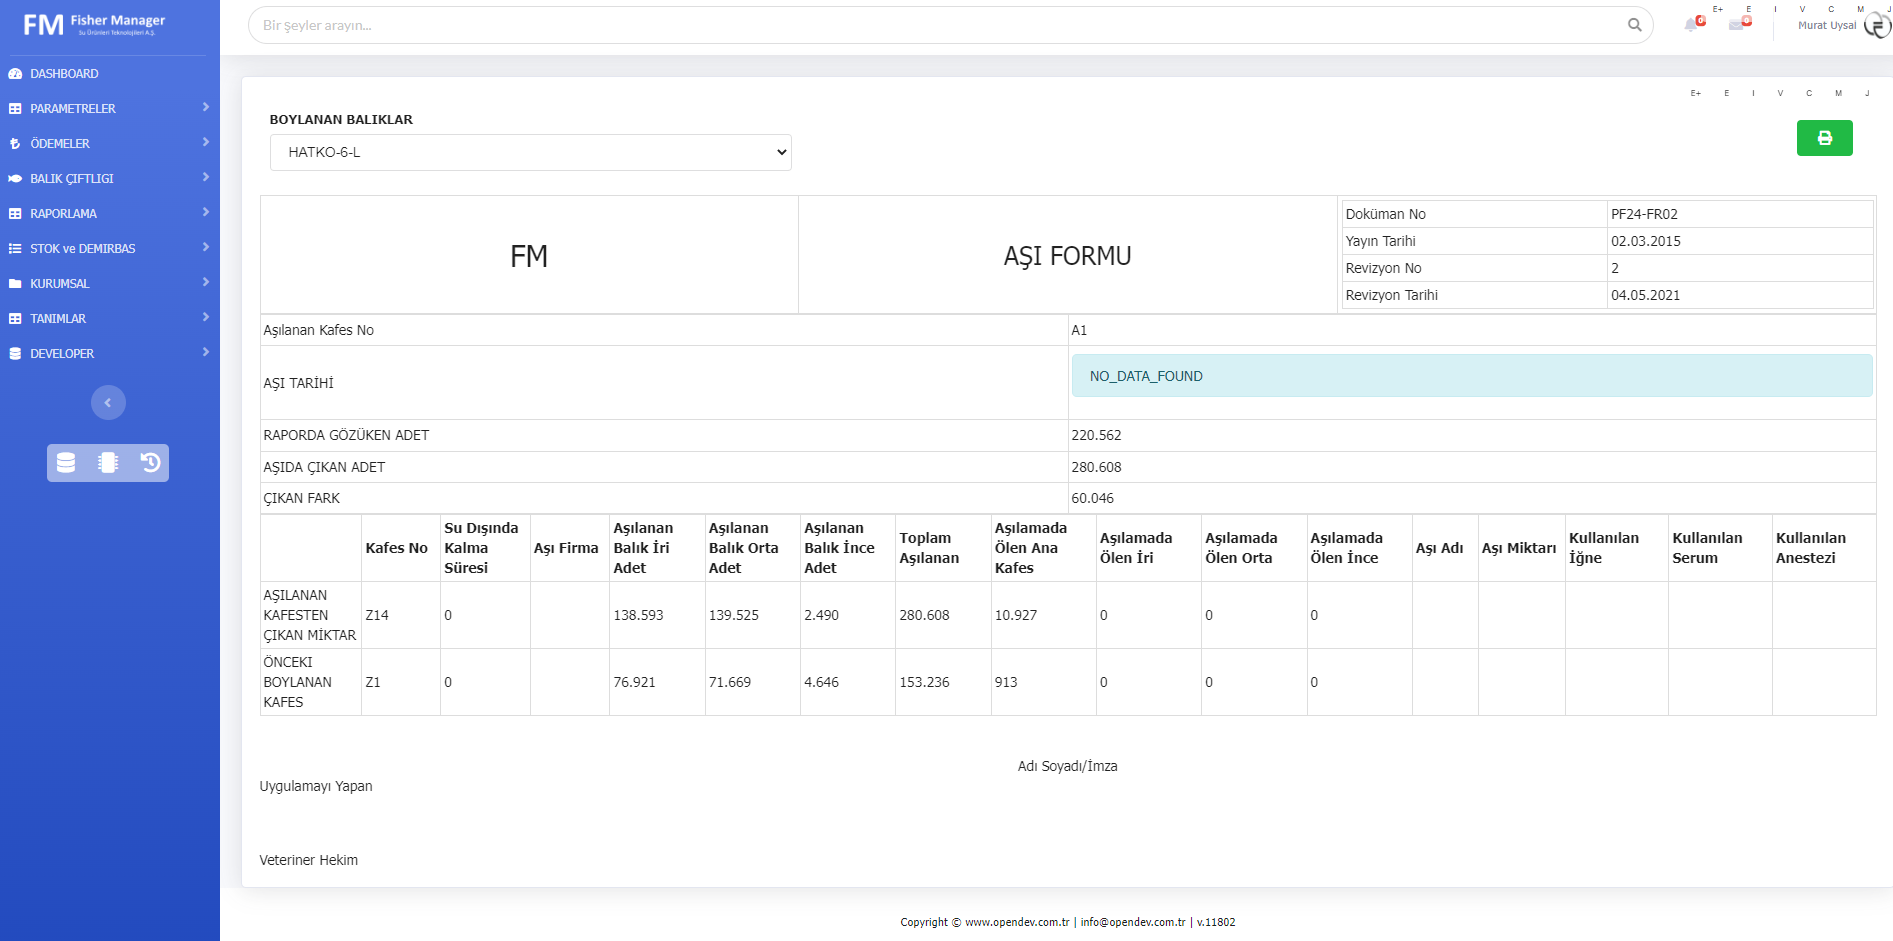Expand the STOK ve DEMIRBAS chevron
1893x941 pixels.
point(206,247)
